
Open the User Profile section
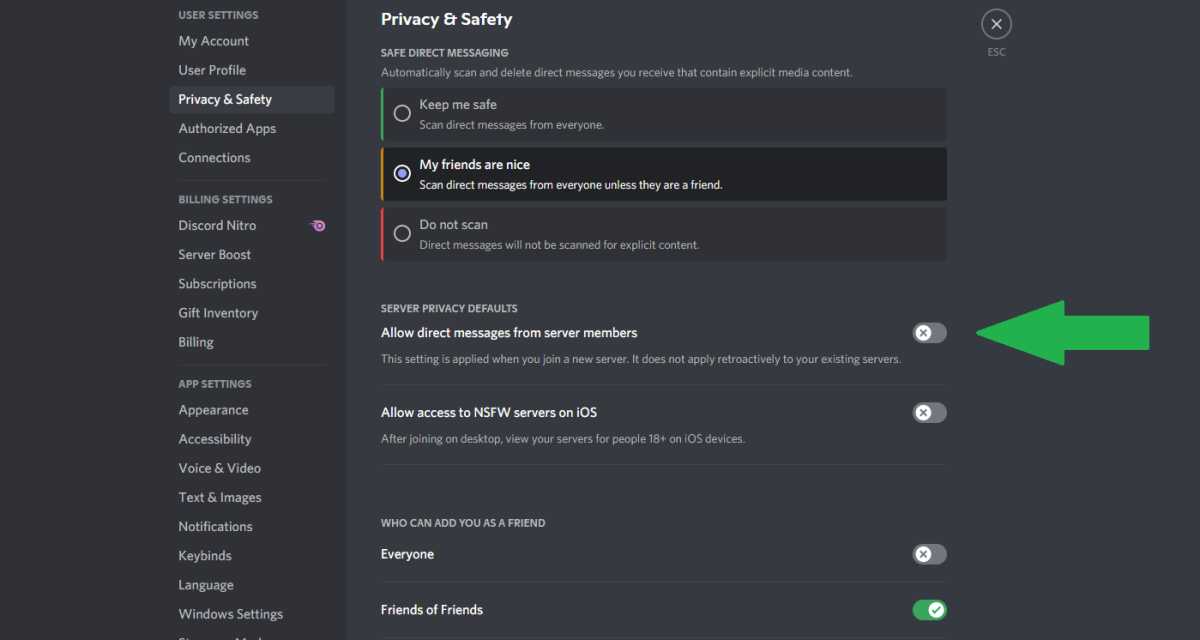[x=212, y=70]
